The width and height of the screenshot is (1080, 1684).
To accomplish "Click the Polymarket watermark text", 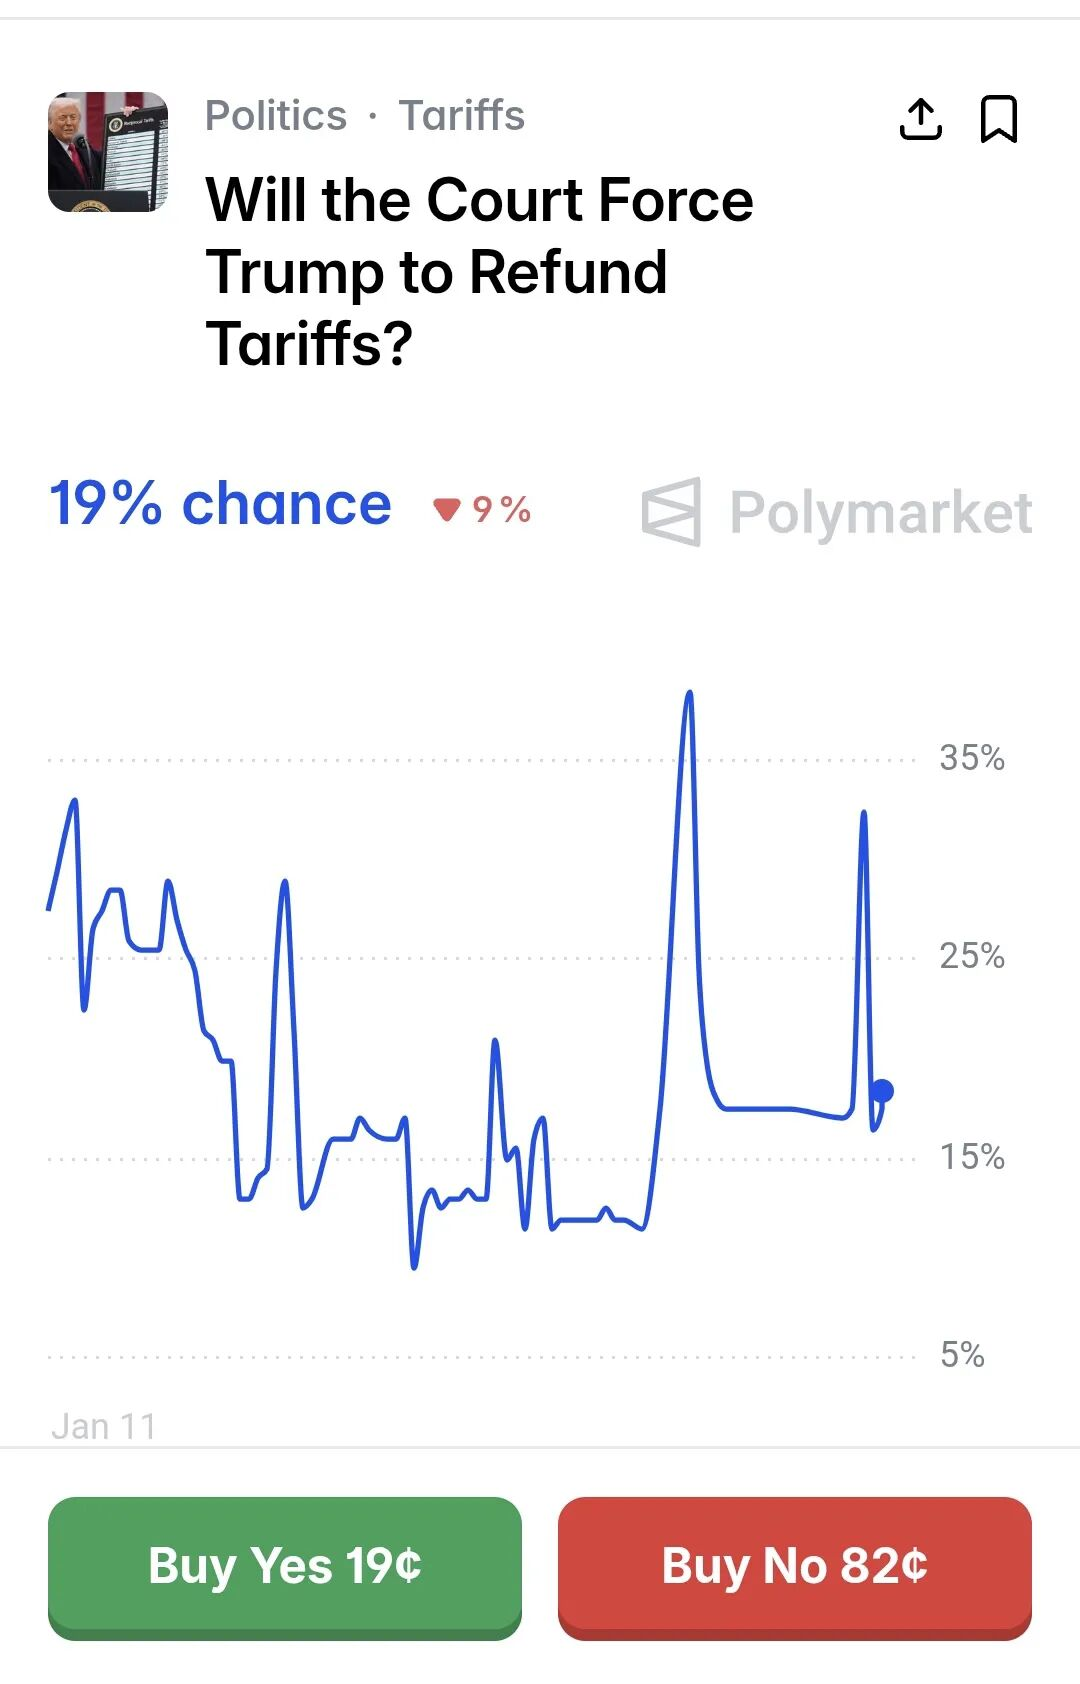I will click(880, 513).
